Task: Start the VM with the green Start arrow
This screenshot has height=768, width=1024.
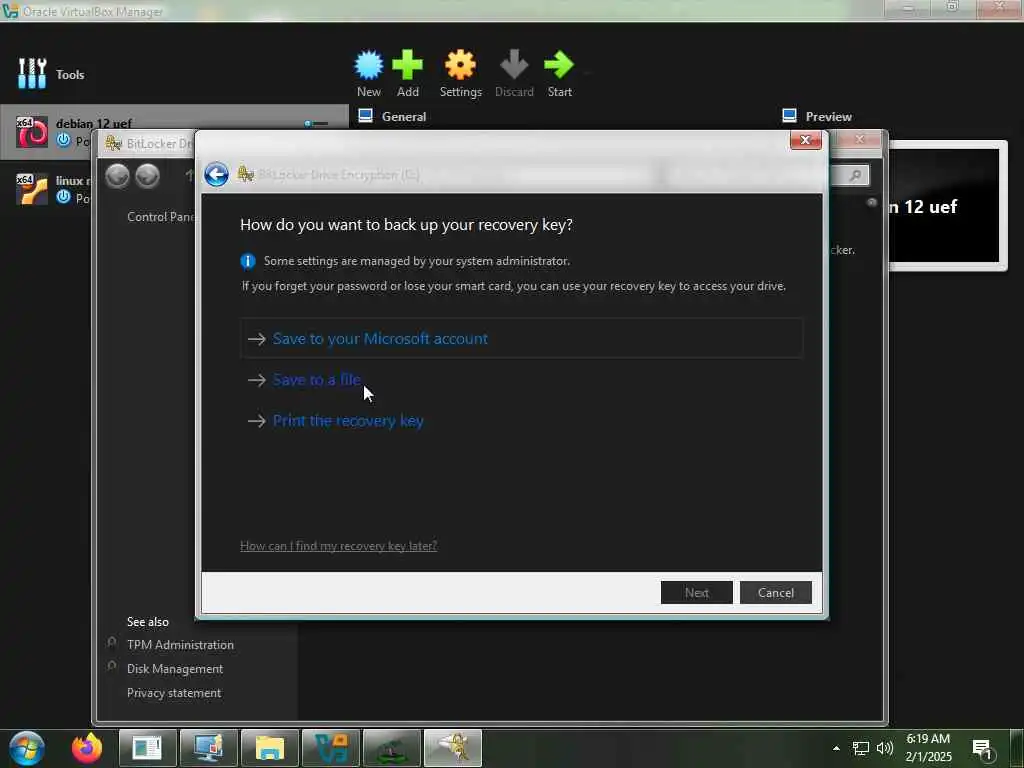Action: [x=559, y=65]
